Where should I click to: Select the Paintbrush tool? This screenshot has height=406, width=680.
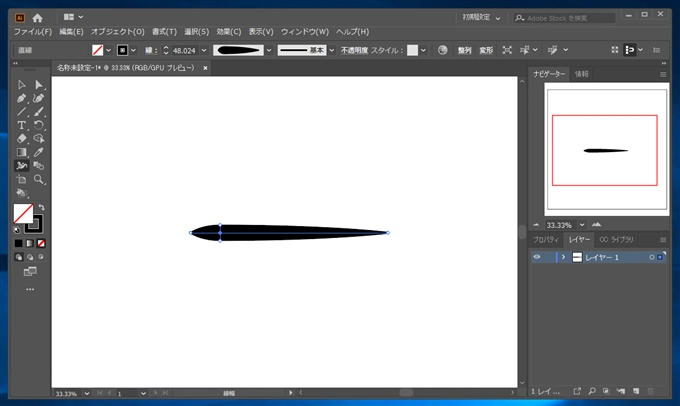(39, 111)
